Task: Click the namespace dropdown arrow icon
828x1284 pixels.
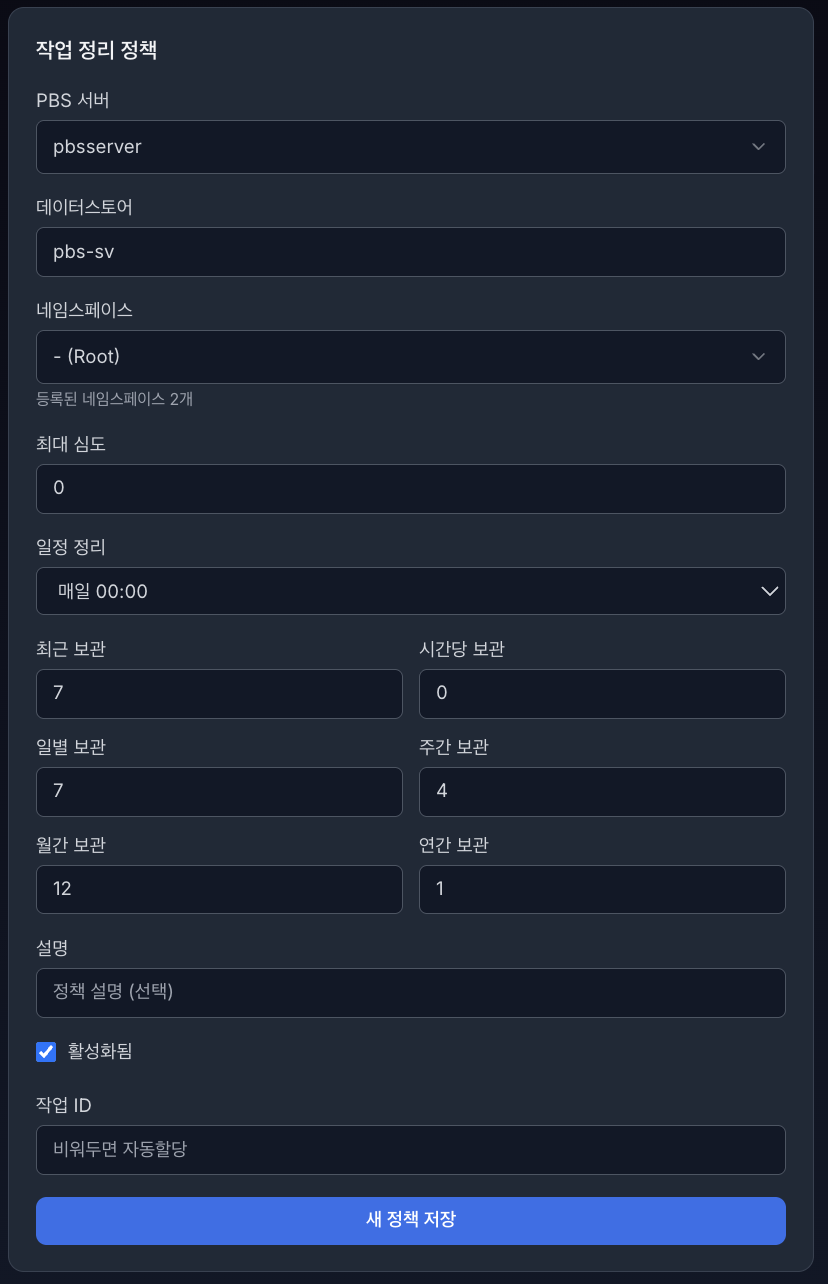Action: [758, 357]
